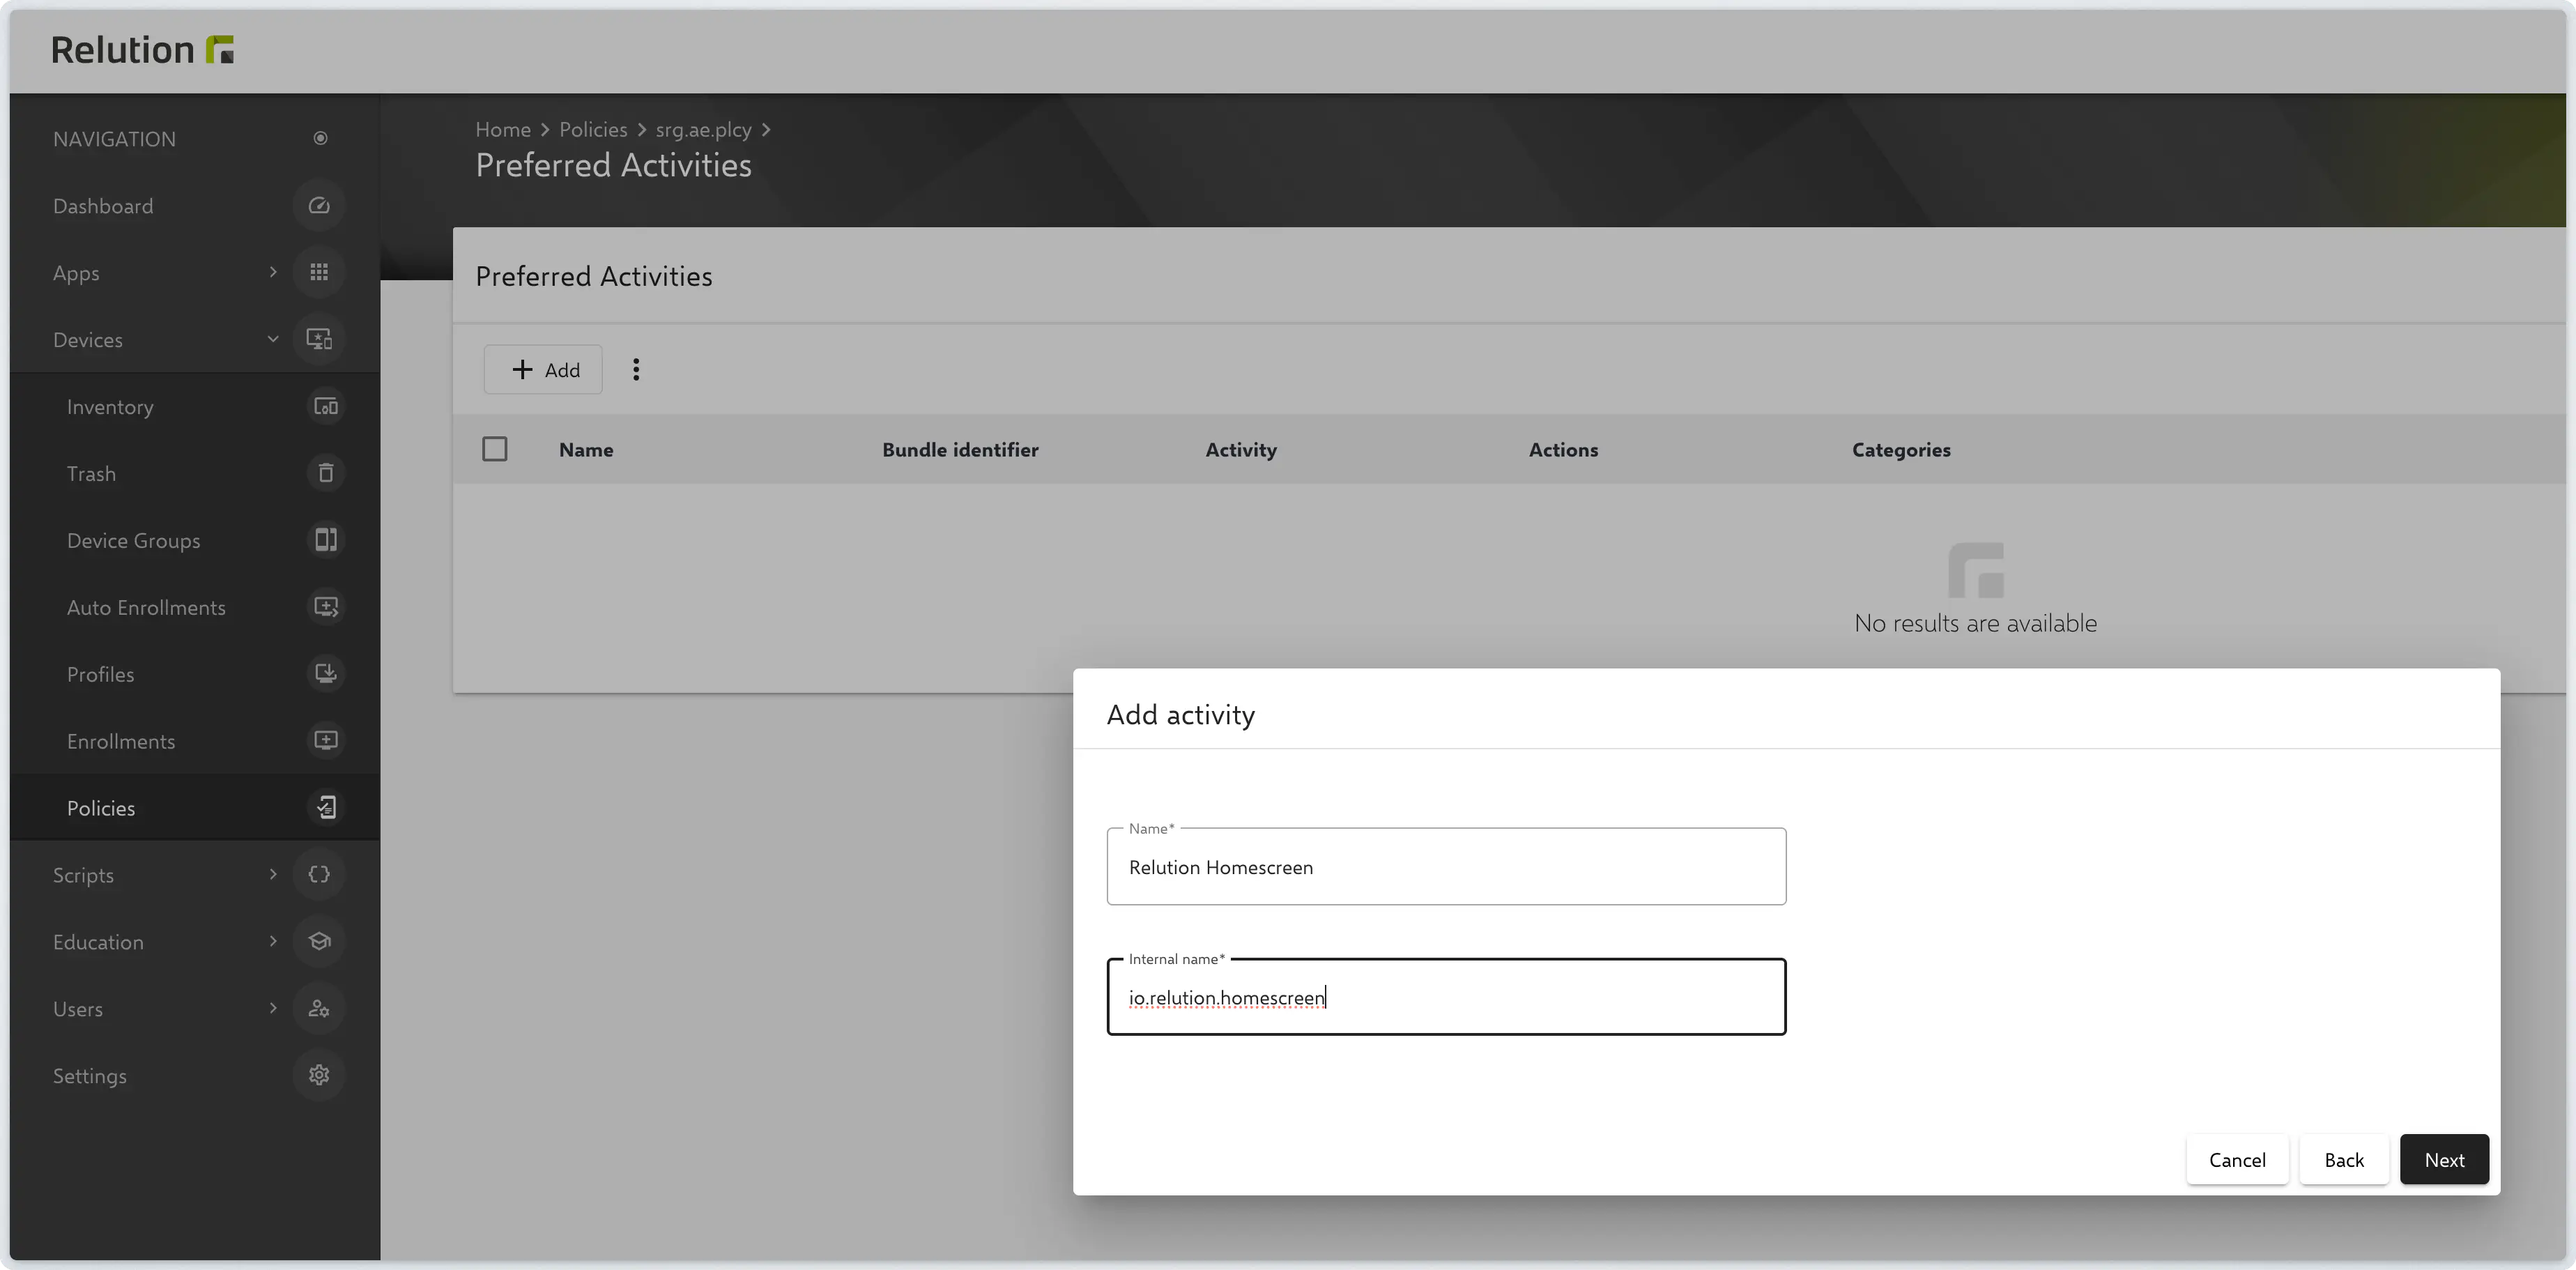Open the Profiles menu item

coord(100,675)
